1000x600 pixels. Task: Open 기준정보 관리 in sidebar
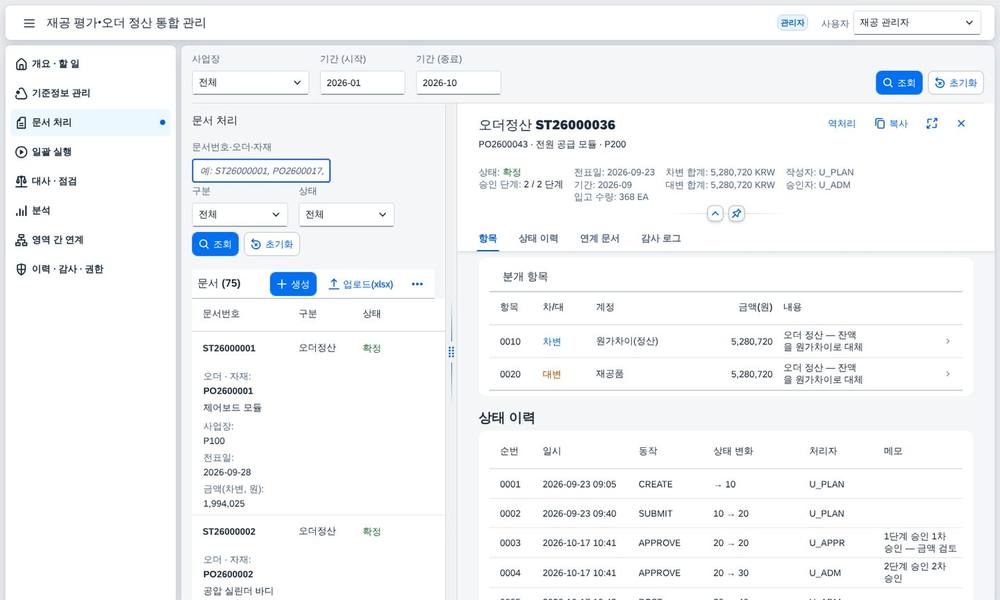(x=91, y=93)
